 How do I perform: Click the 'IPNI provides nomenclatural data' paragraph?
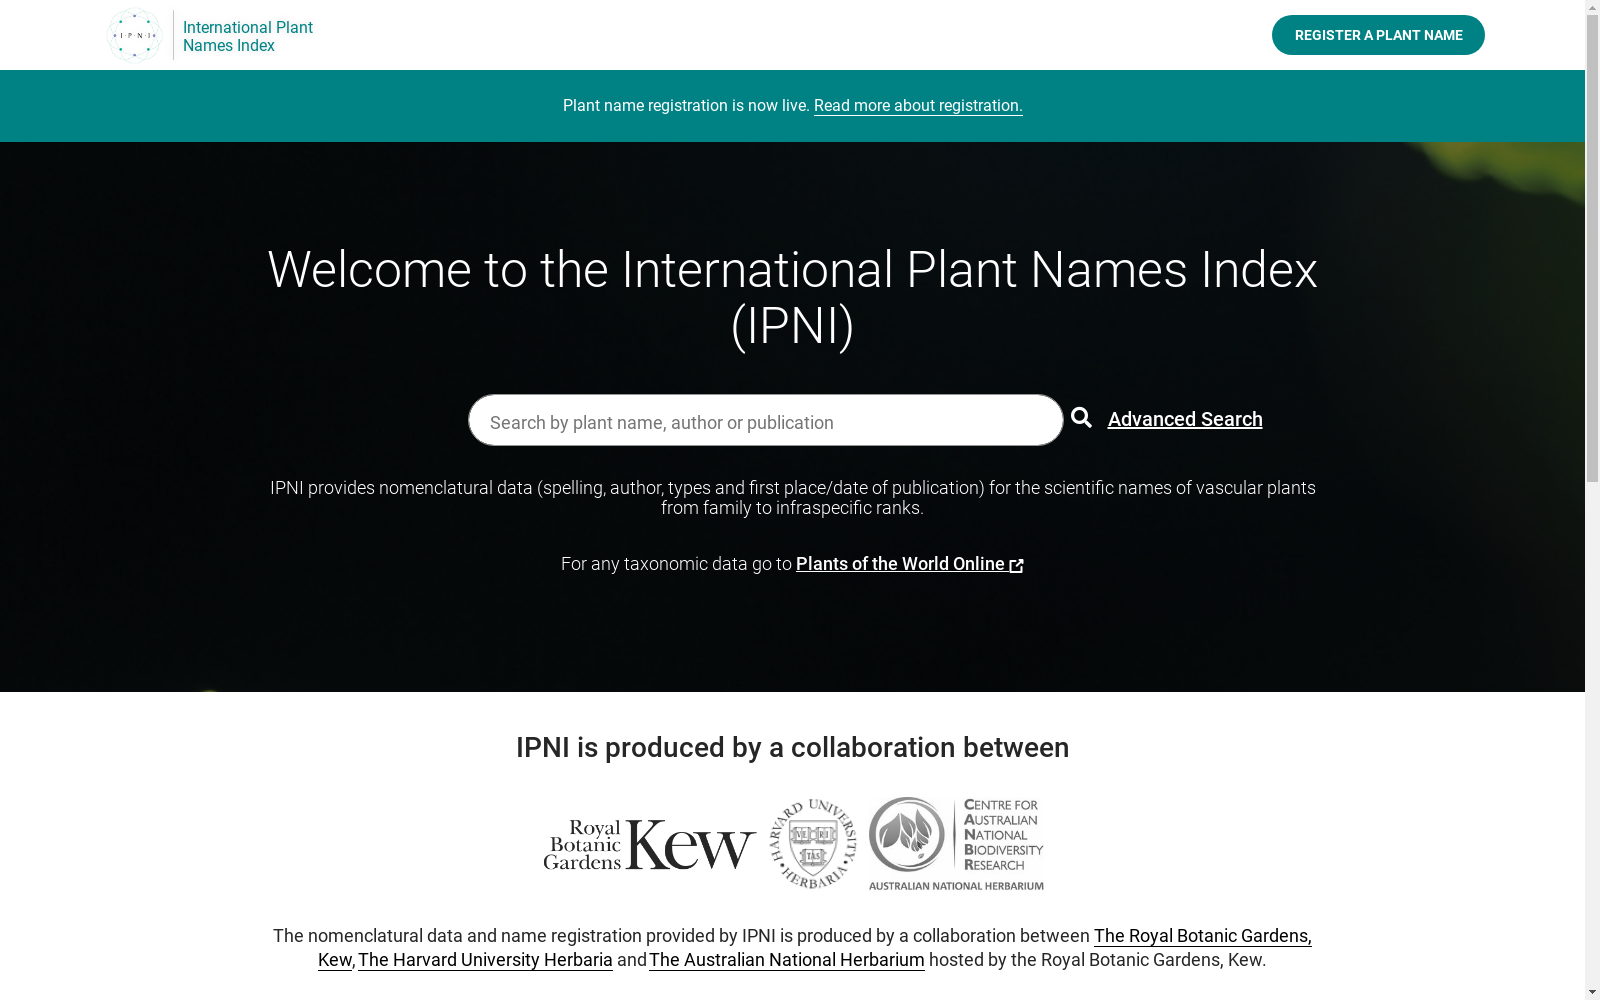[x=792, y=498]
